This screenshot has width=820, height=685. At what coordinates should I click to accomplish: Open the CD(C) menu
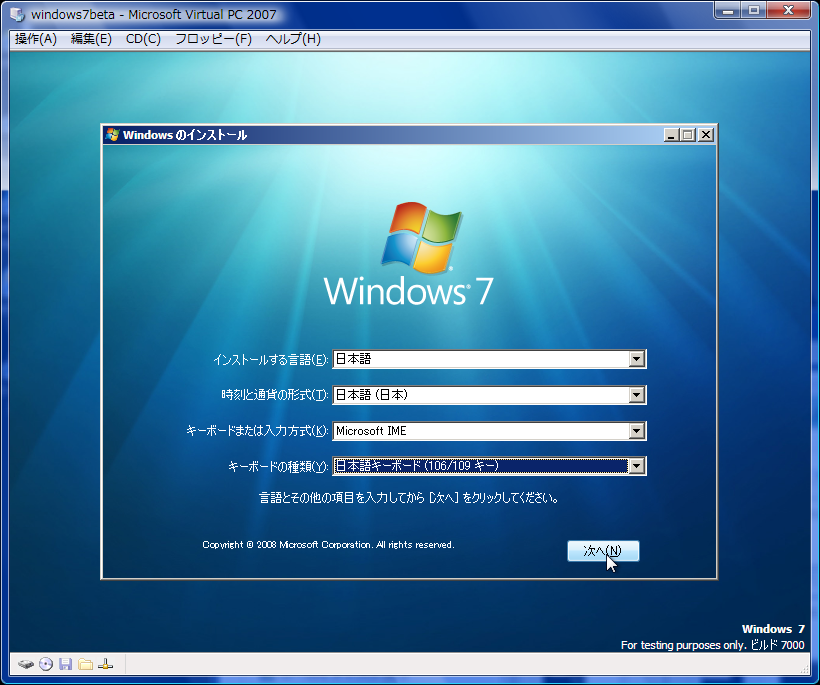click(x=143, y=39)
